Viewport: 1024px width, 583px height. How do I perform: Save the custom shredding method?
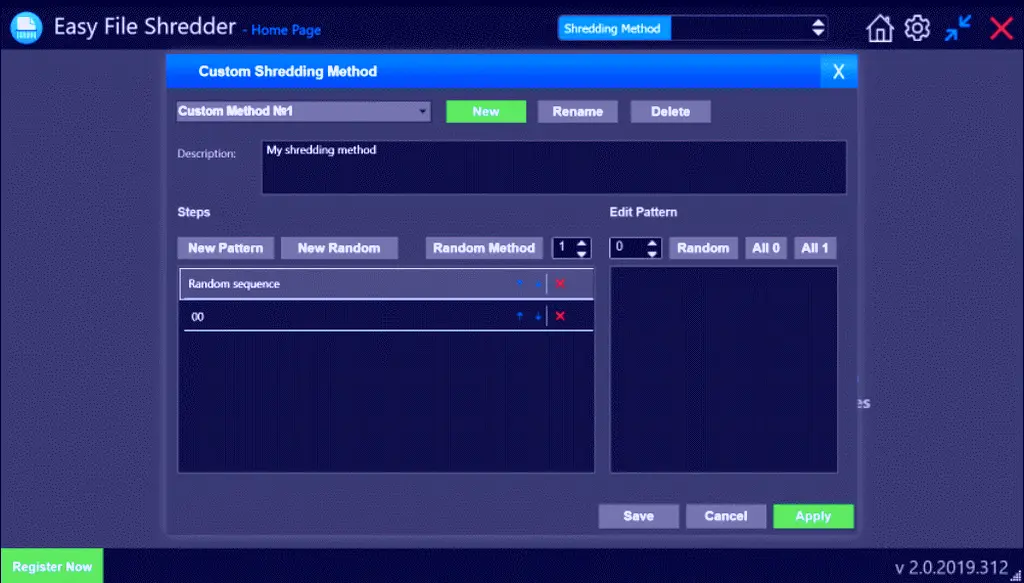click(x=639, y=516)
